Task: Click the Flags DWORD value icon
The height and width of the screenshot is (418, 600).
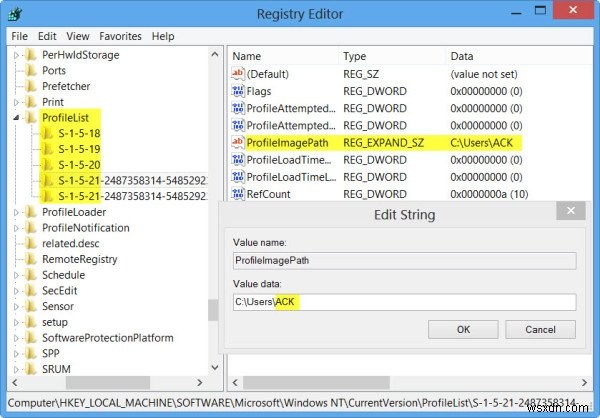Action: (x=238, y=91)
